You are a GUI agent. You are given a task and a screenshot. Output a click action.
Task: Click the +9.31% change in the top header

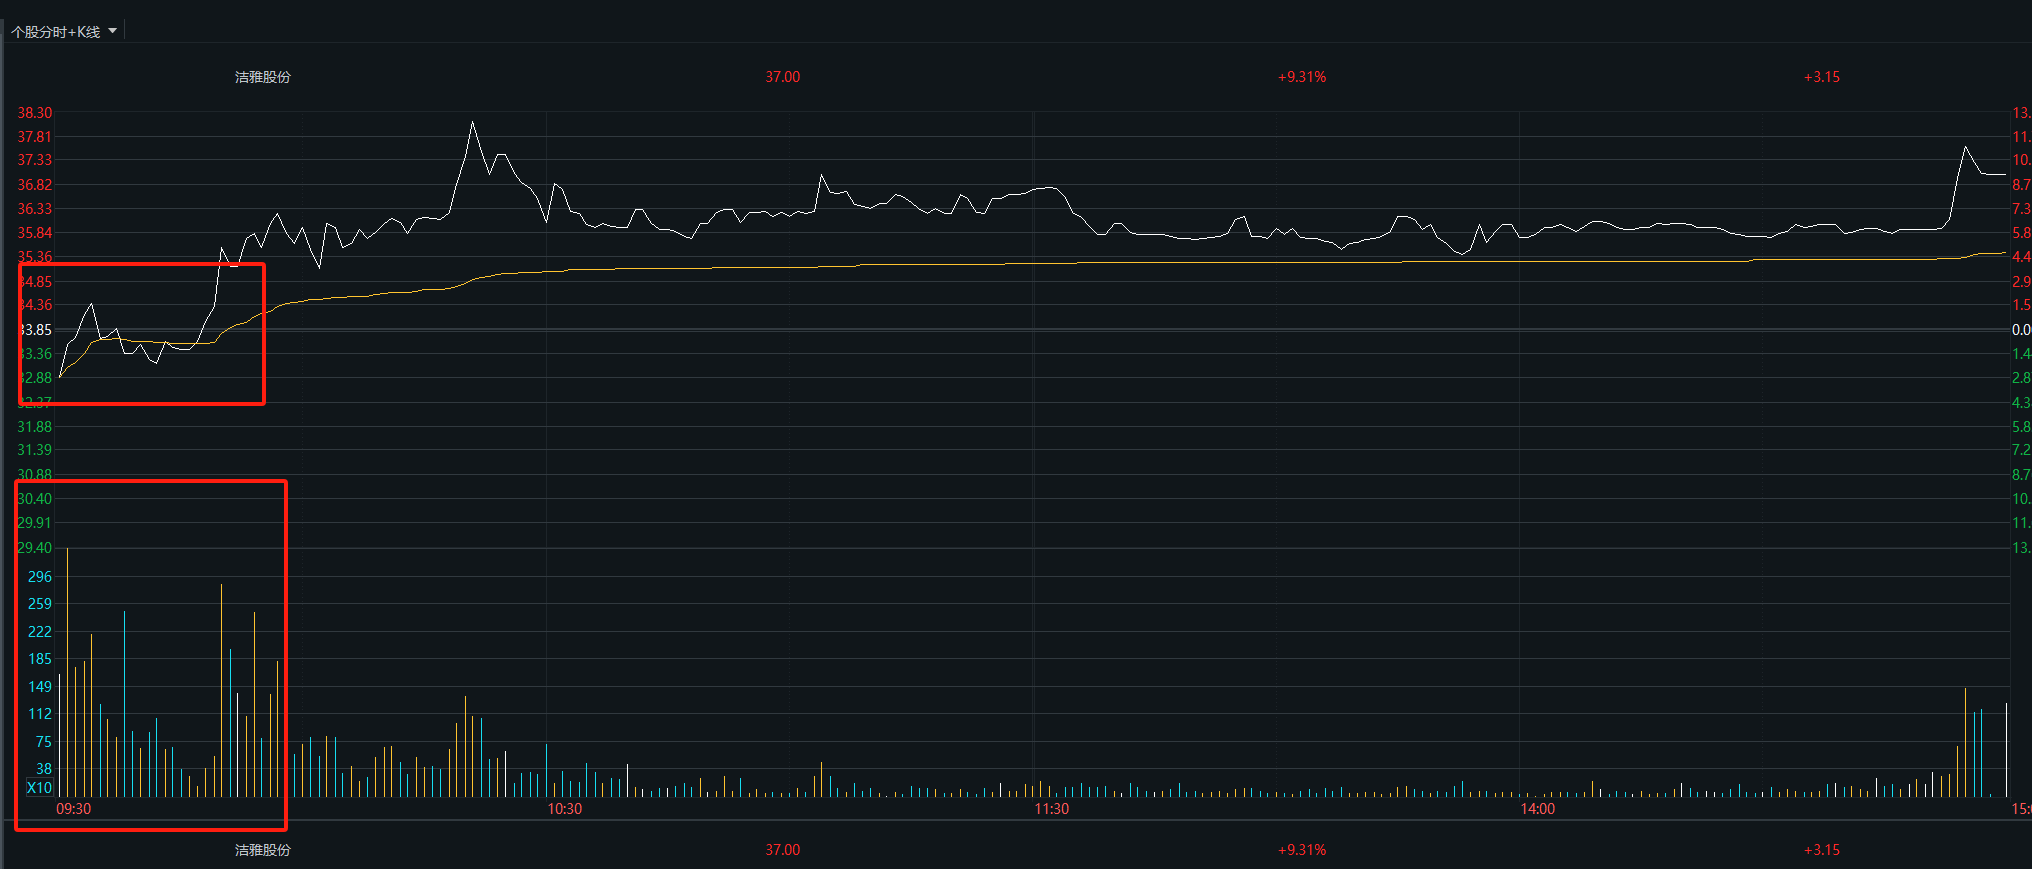[1301, 77]
